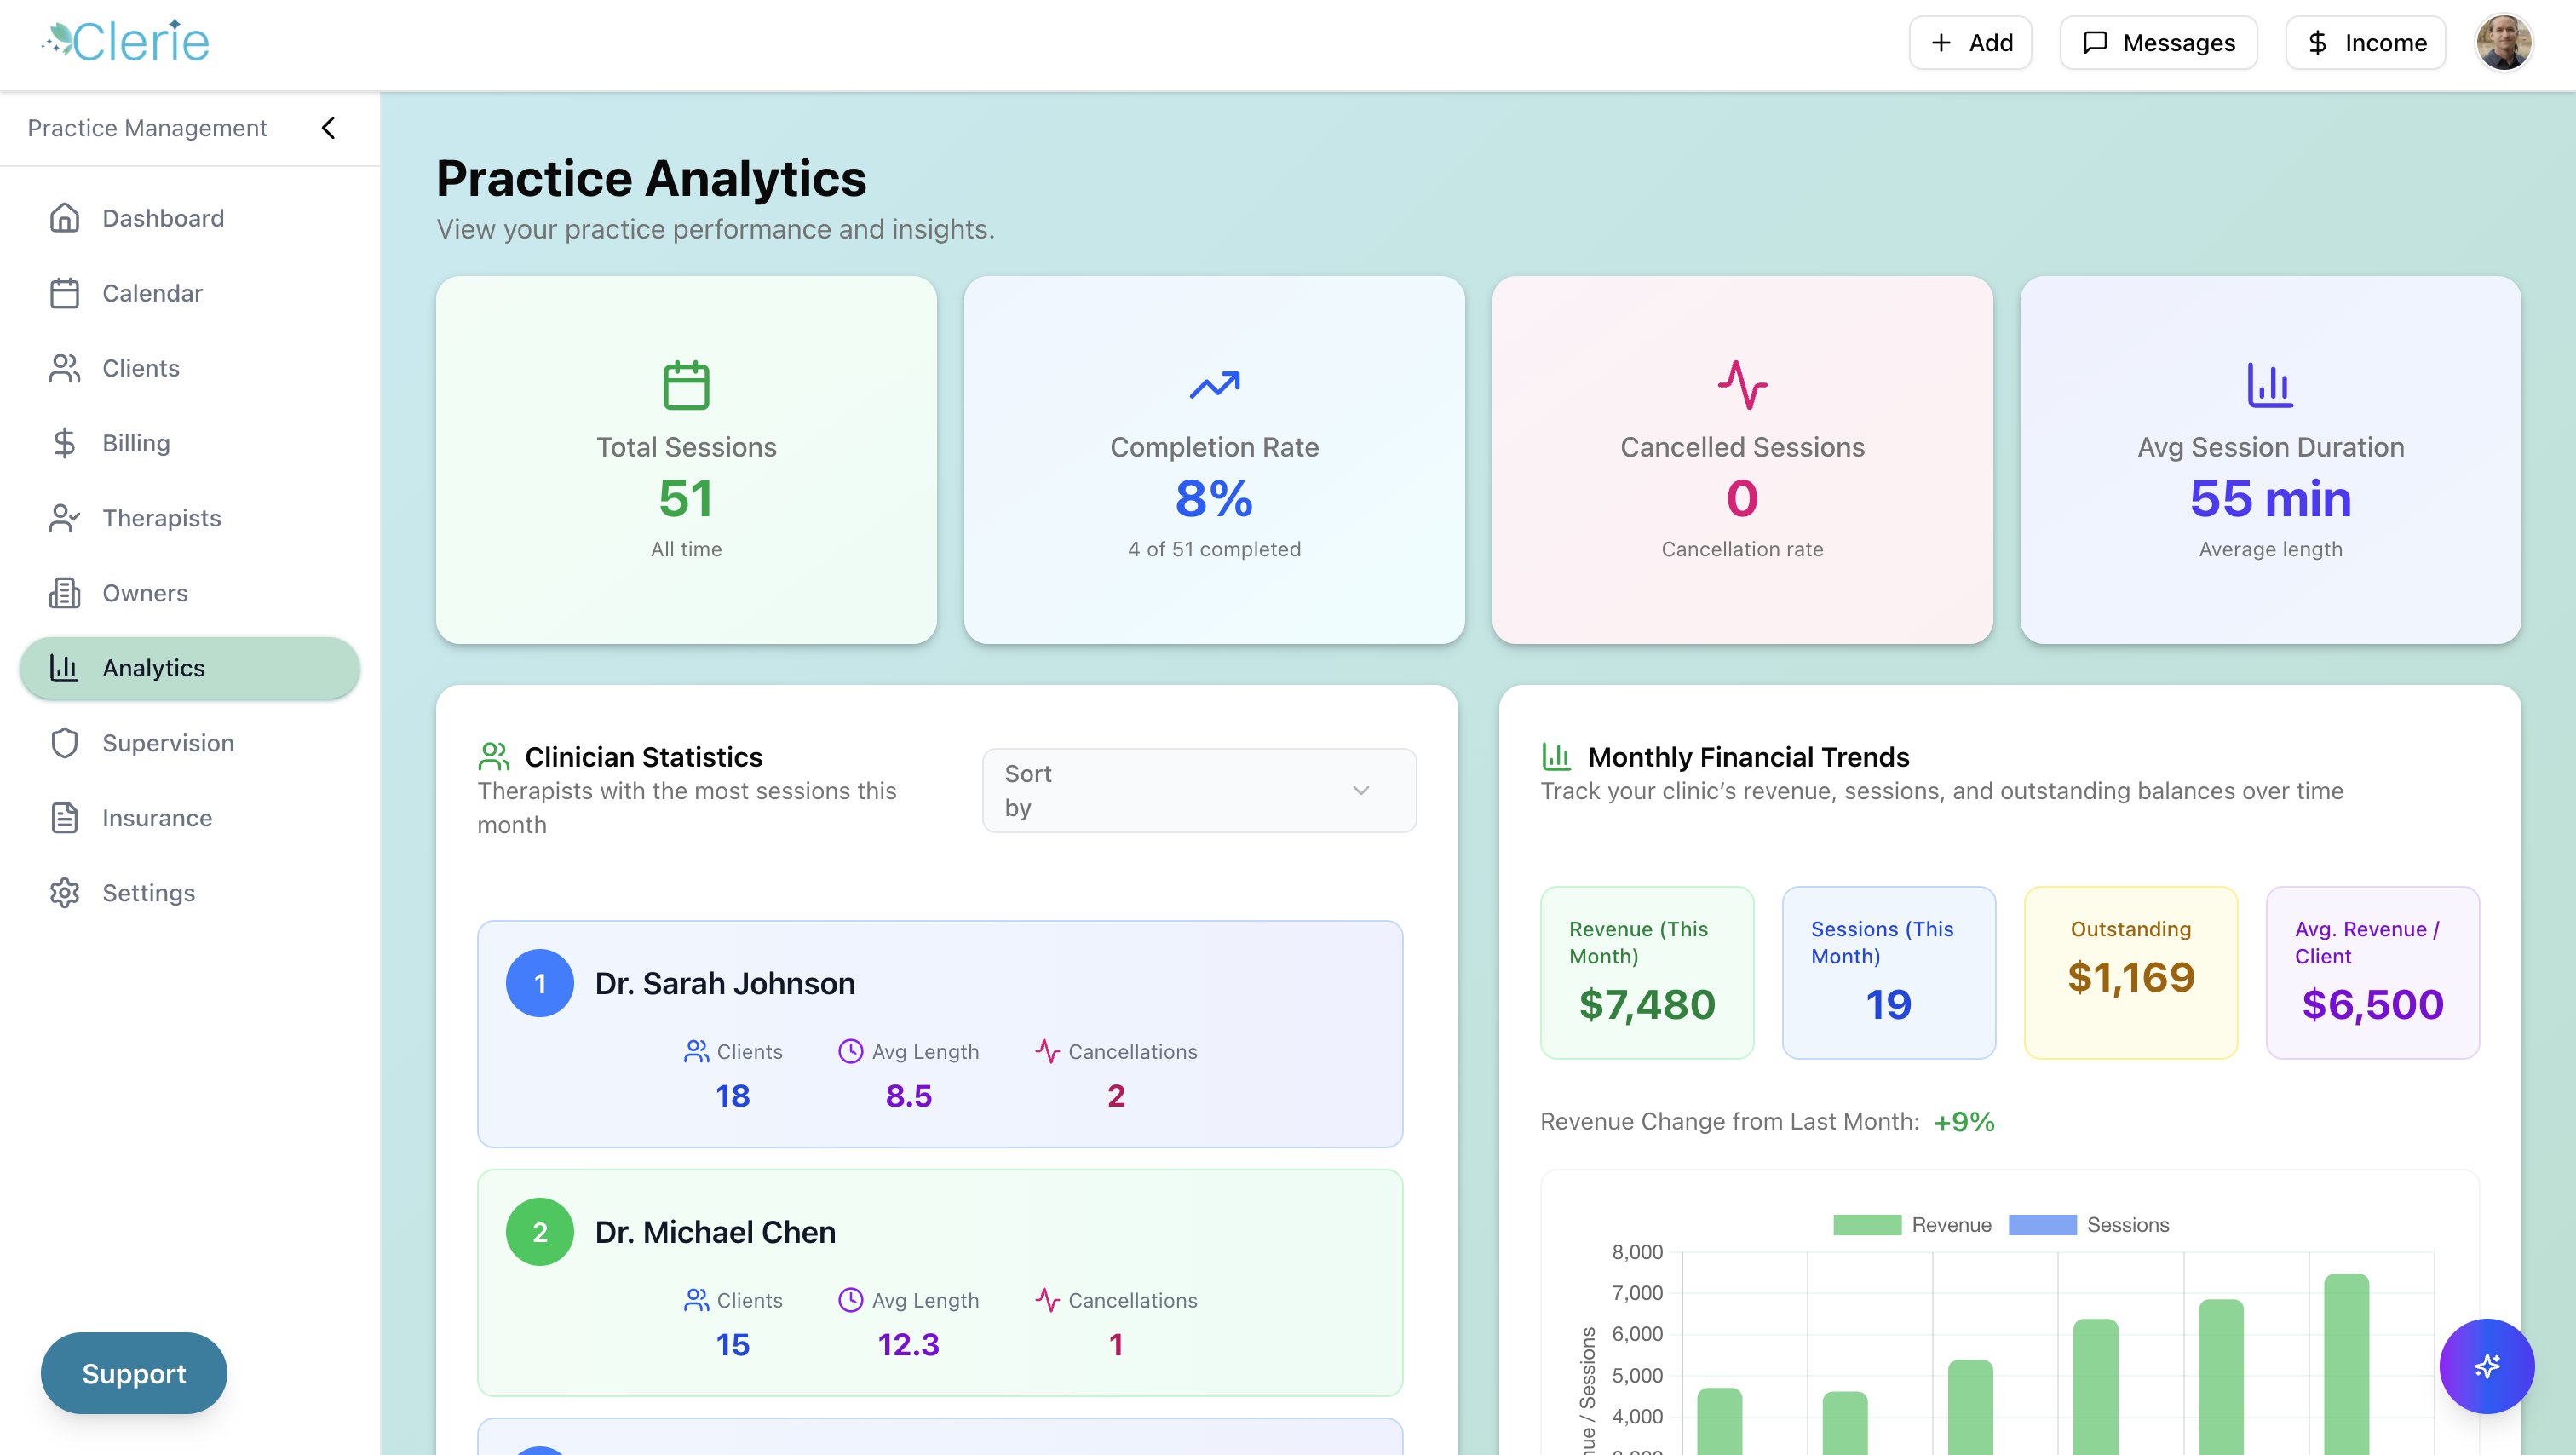
Task: Open the Therapists panel
Action: pos(161,518)
